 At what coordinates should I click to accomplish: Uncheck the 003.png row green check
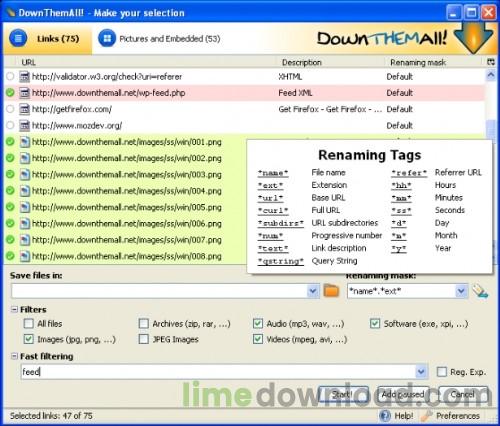pos(10,174)
